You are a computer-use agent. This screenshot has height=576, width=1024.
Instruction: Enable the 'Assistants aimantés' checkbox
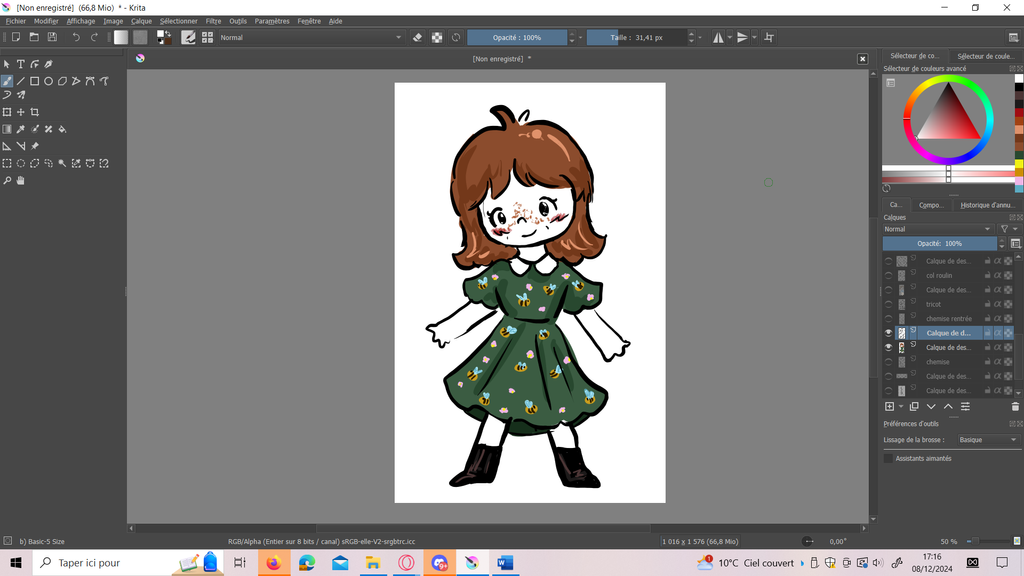pyautogui.click(x=888, y=458)
